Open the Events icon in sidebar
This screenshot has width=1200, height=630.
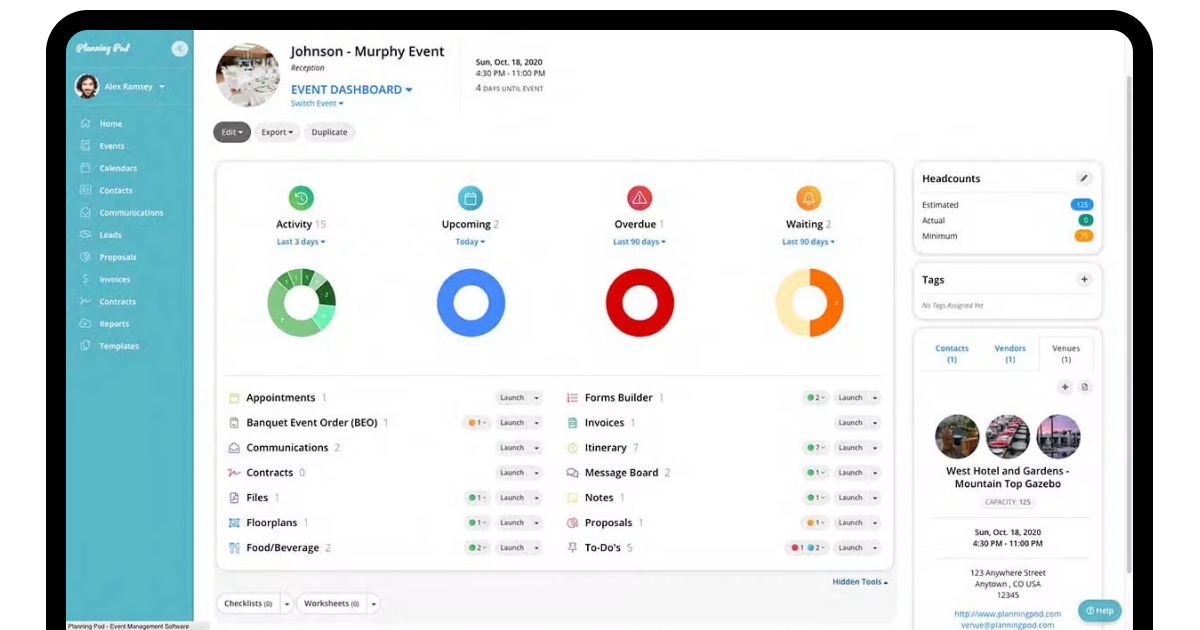[x=86, y=146]
